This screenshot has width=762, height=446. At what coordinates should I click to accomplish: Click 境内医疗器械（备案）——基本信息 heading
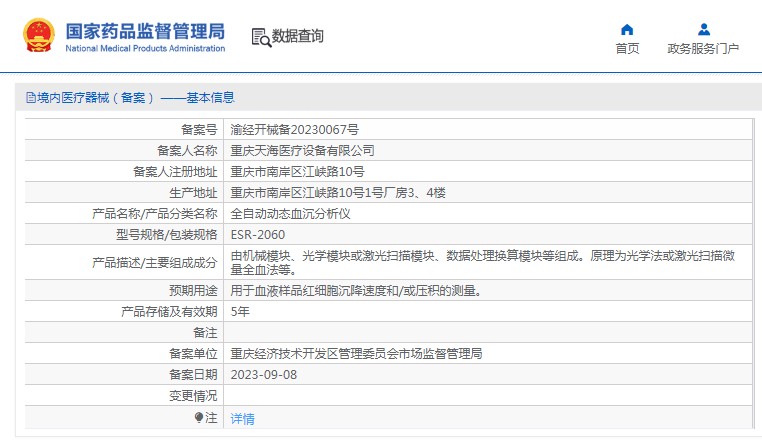coord(136,98)
